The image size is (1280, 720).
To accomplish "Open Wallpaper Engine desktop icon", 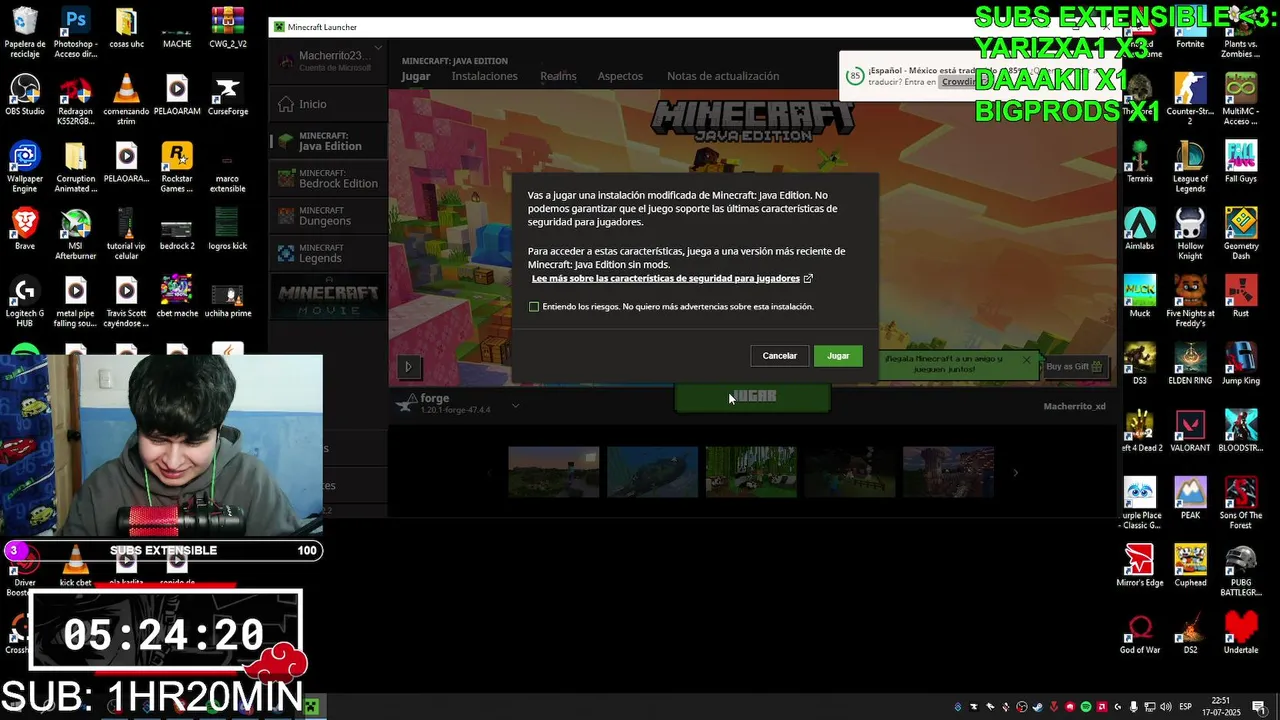I will 25,167.
